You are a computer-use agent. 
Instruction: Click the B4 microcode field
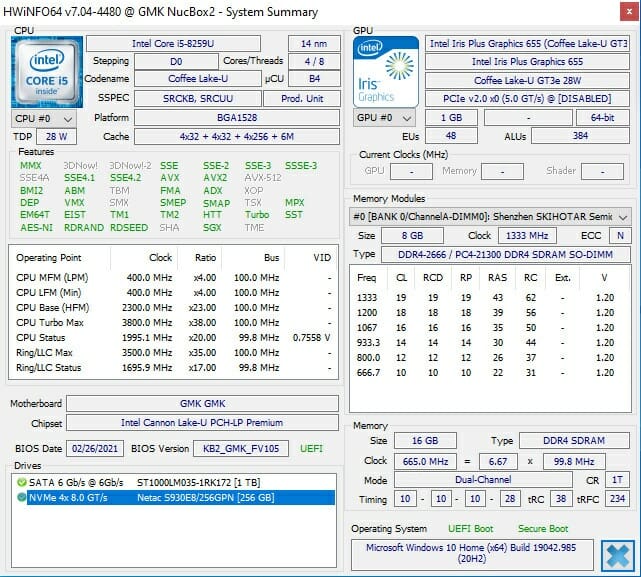(x=314, y=79)
